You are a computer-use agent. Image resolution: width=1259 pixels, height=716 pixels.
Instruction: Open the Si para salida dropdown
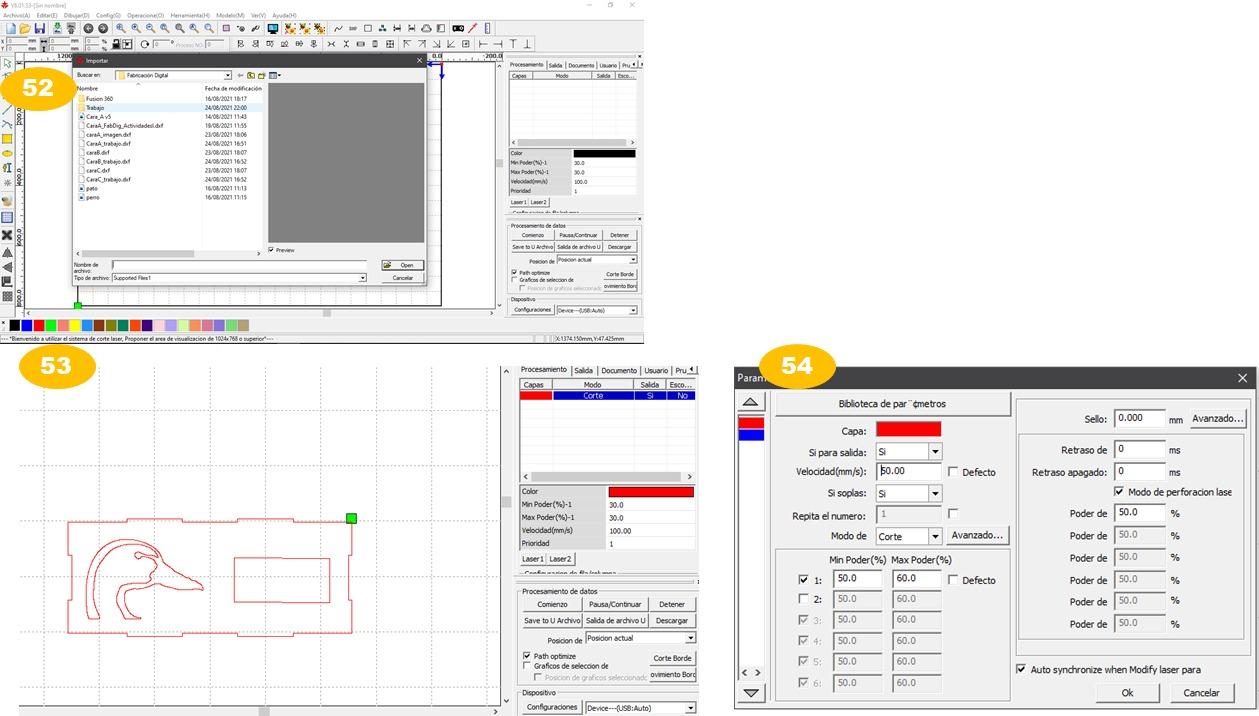point(935,452)
